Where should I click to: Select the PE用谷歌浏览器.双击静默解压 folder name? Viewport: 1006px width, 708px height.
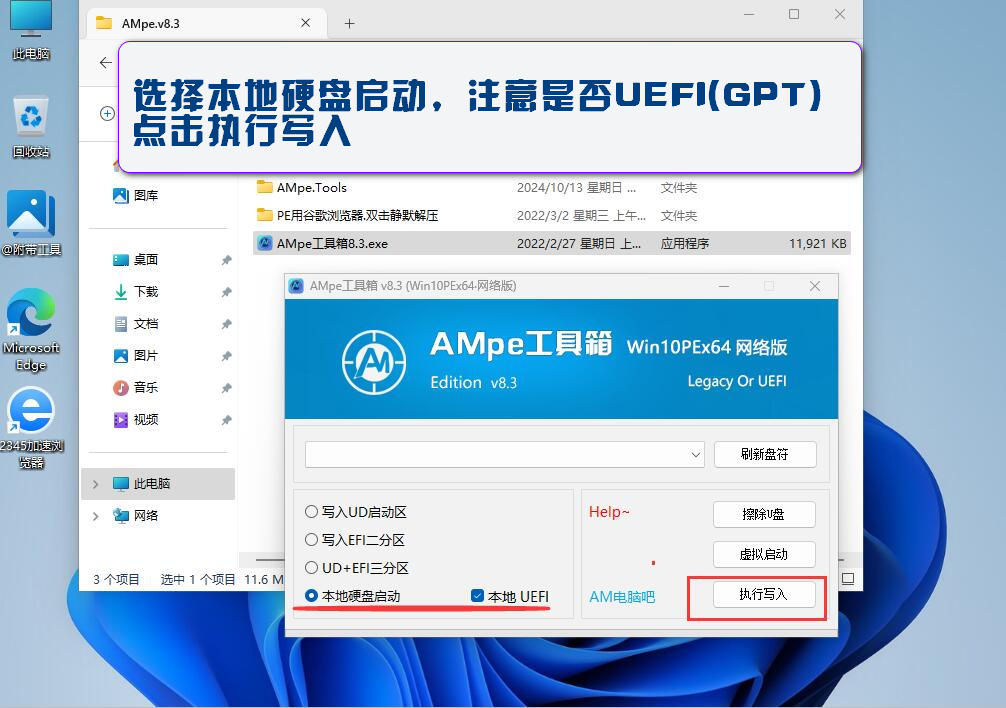pyautogui.click(x=357, y=215)
